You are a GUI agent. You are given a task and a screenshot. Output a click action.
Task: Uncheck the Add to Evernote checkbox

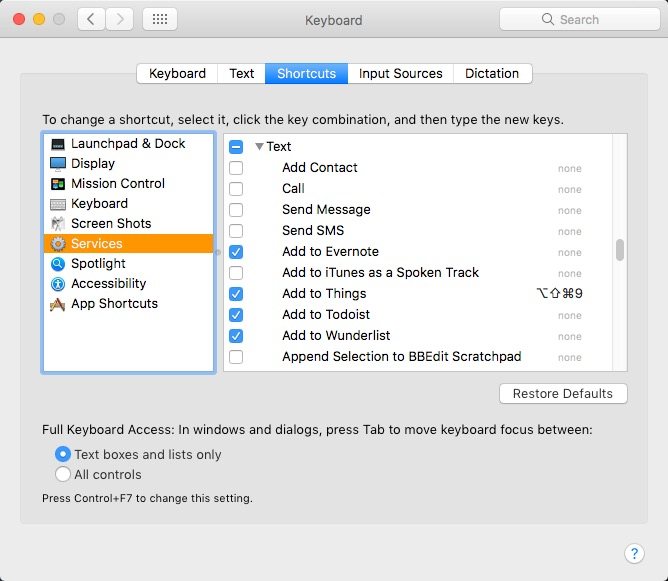coord(236,252)
